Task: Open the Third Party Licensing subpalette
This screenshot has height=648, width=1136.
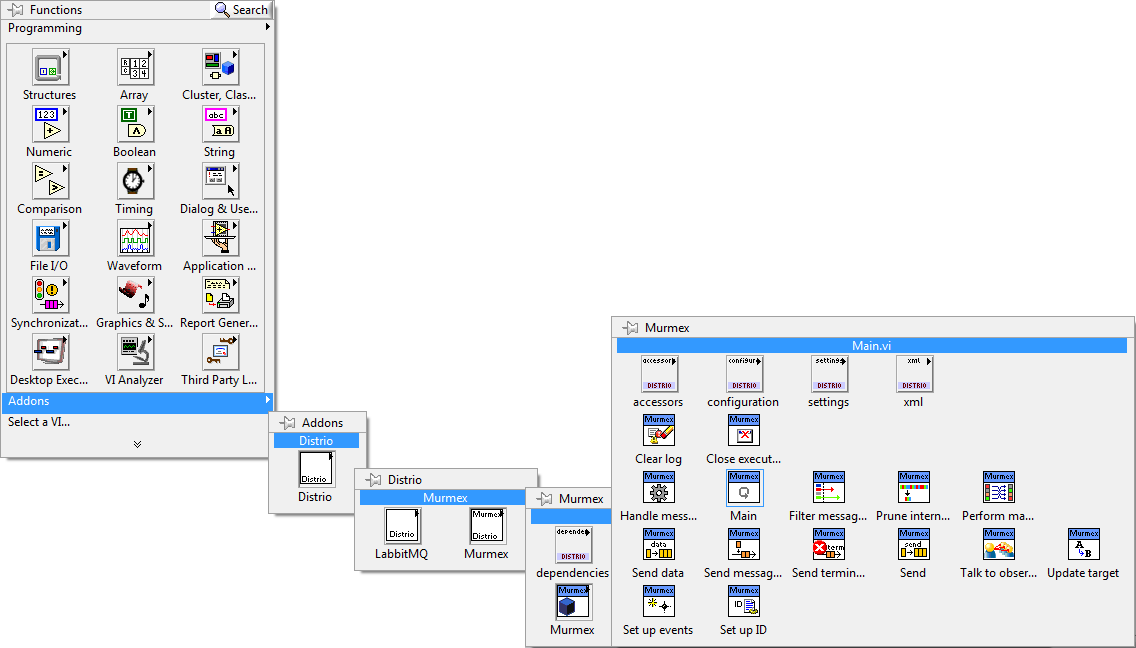Action: pyautogui.click(x=220, y=352)
